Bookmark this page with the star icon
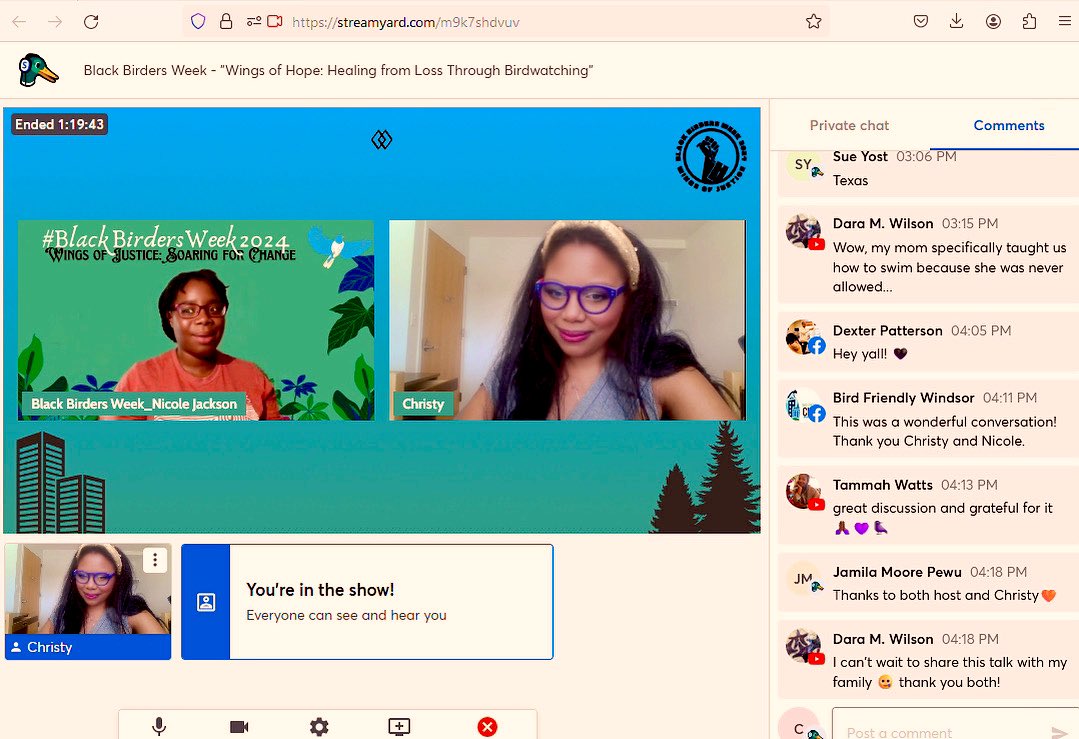This screenshot has width=1079, height=739. (x=814, y=21)
